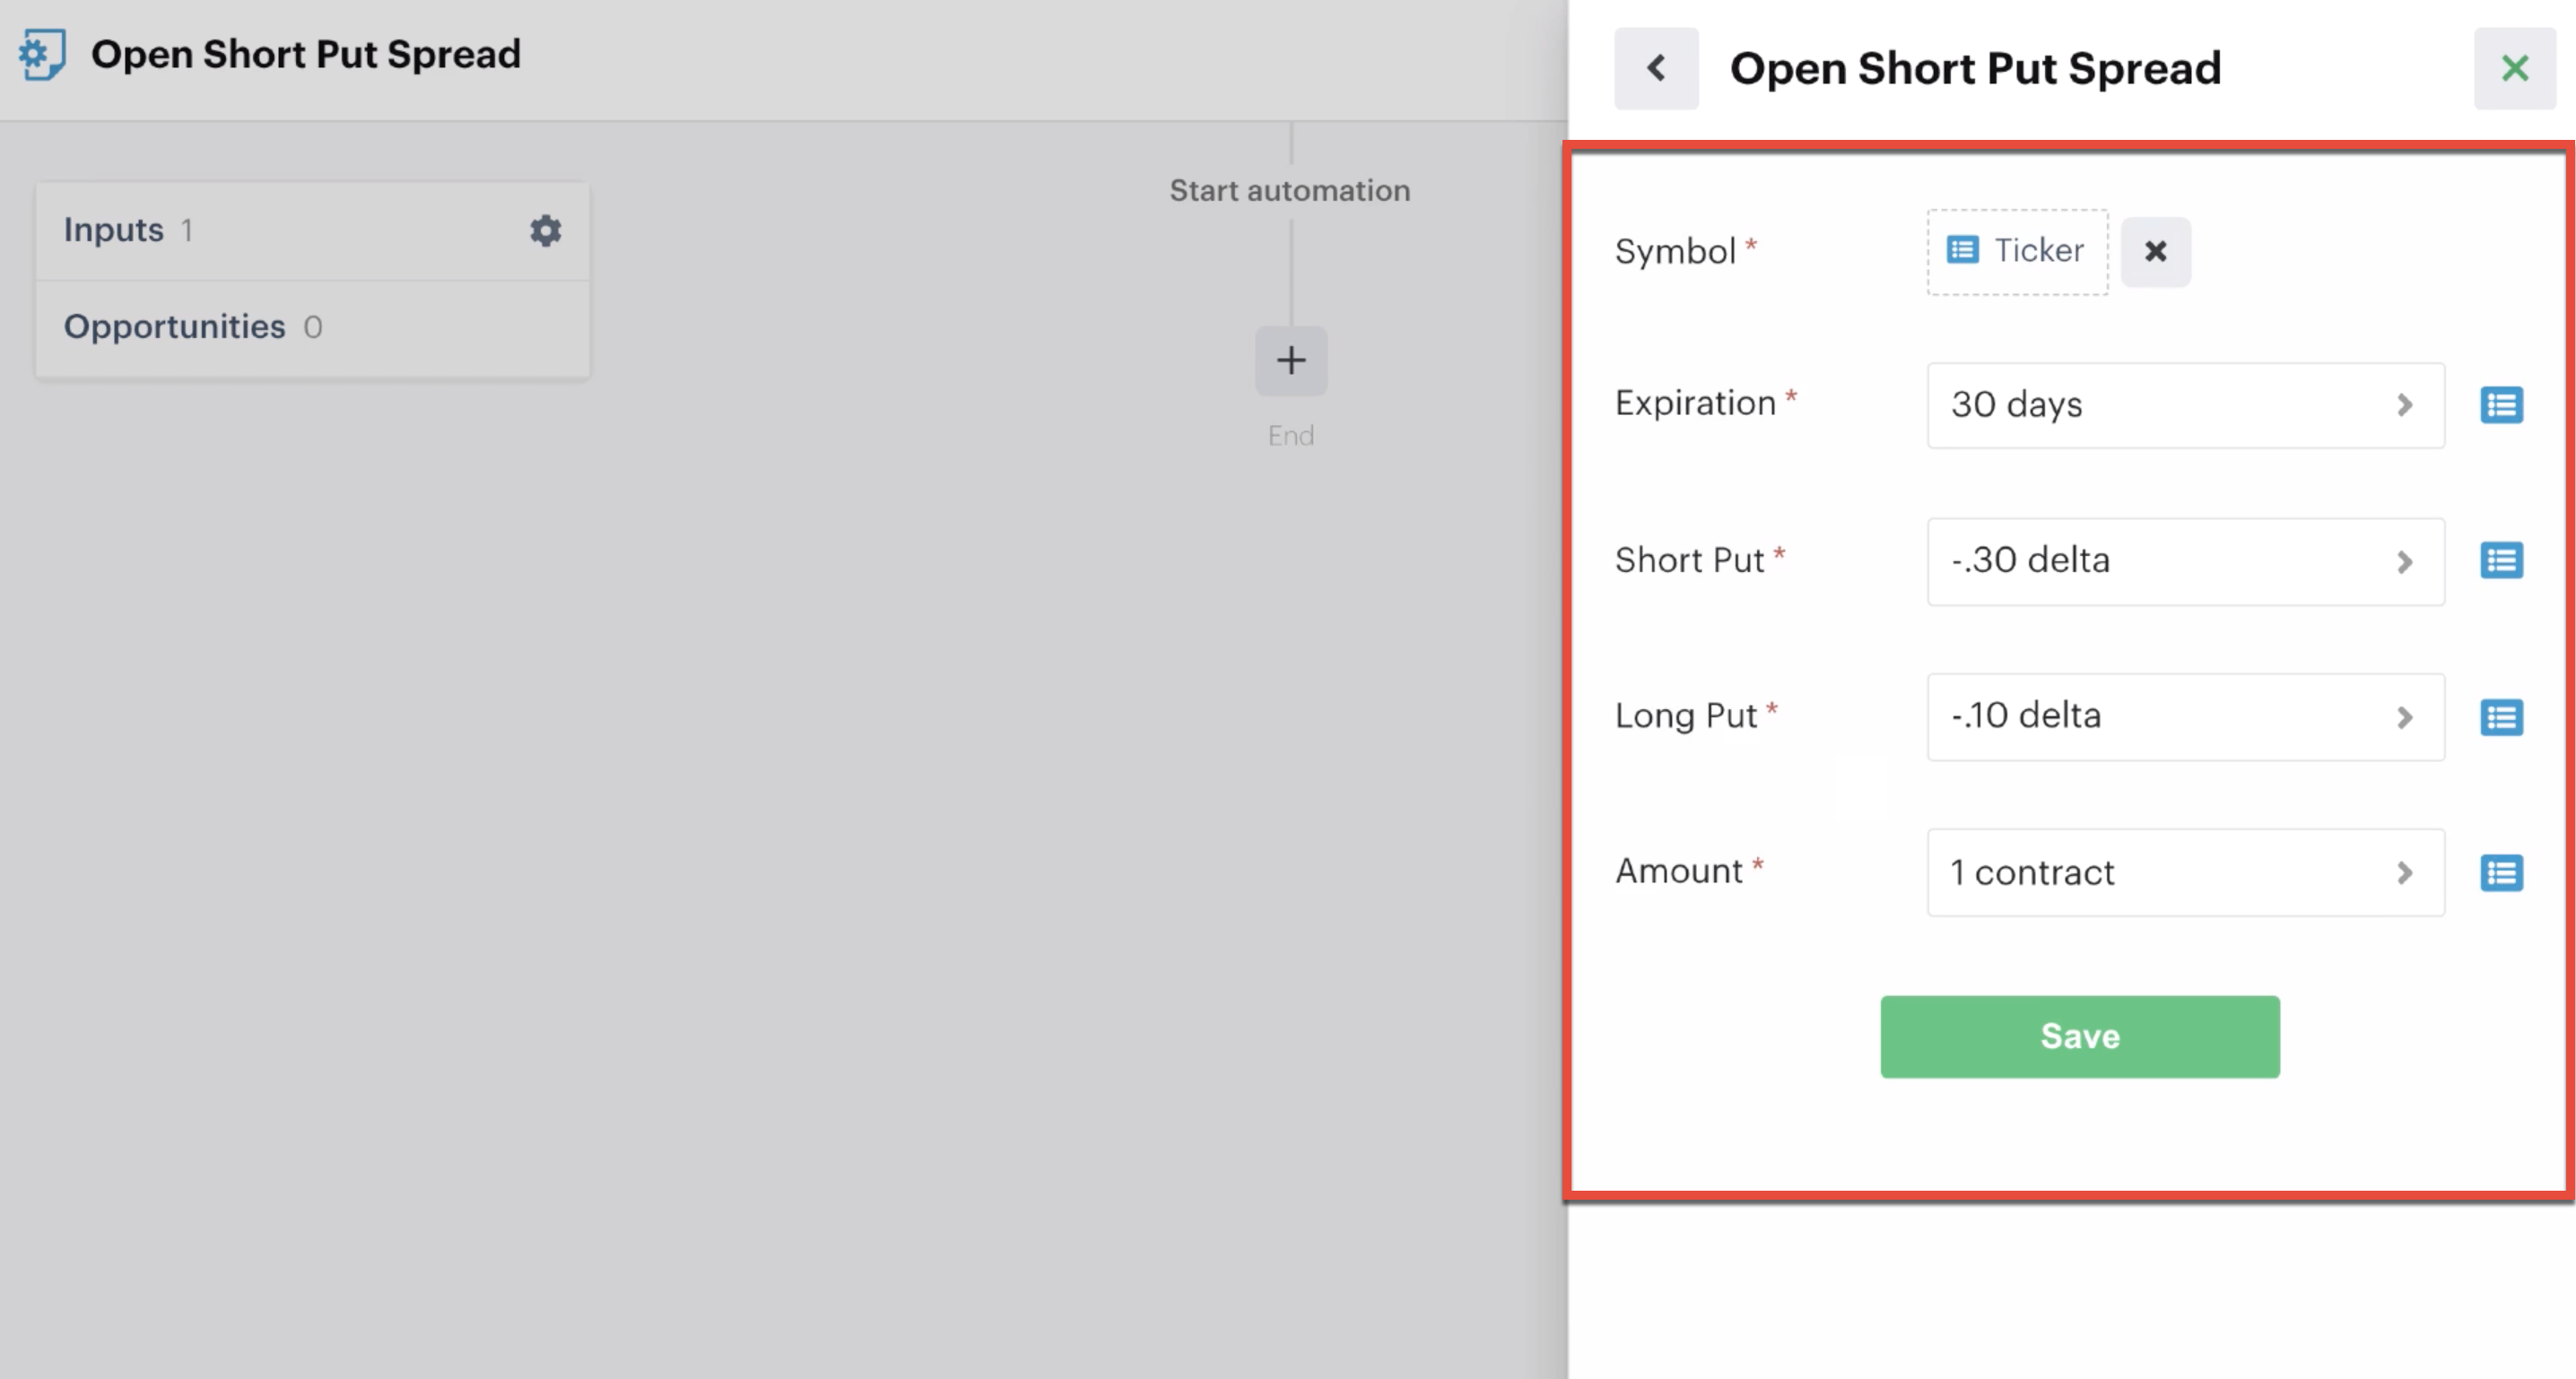2576x1379 pixels.
Task: Click the automation gear icon beside the page title
Action: (x=42, y=54)
